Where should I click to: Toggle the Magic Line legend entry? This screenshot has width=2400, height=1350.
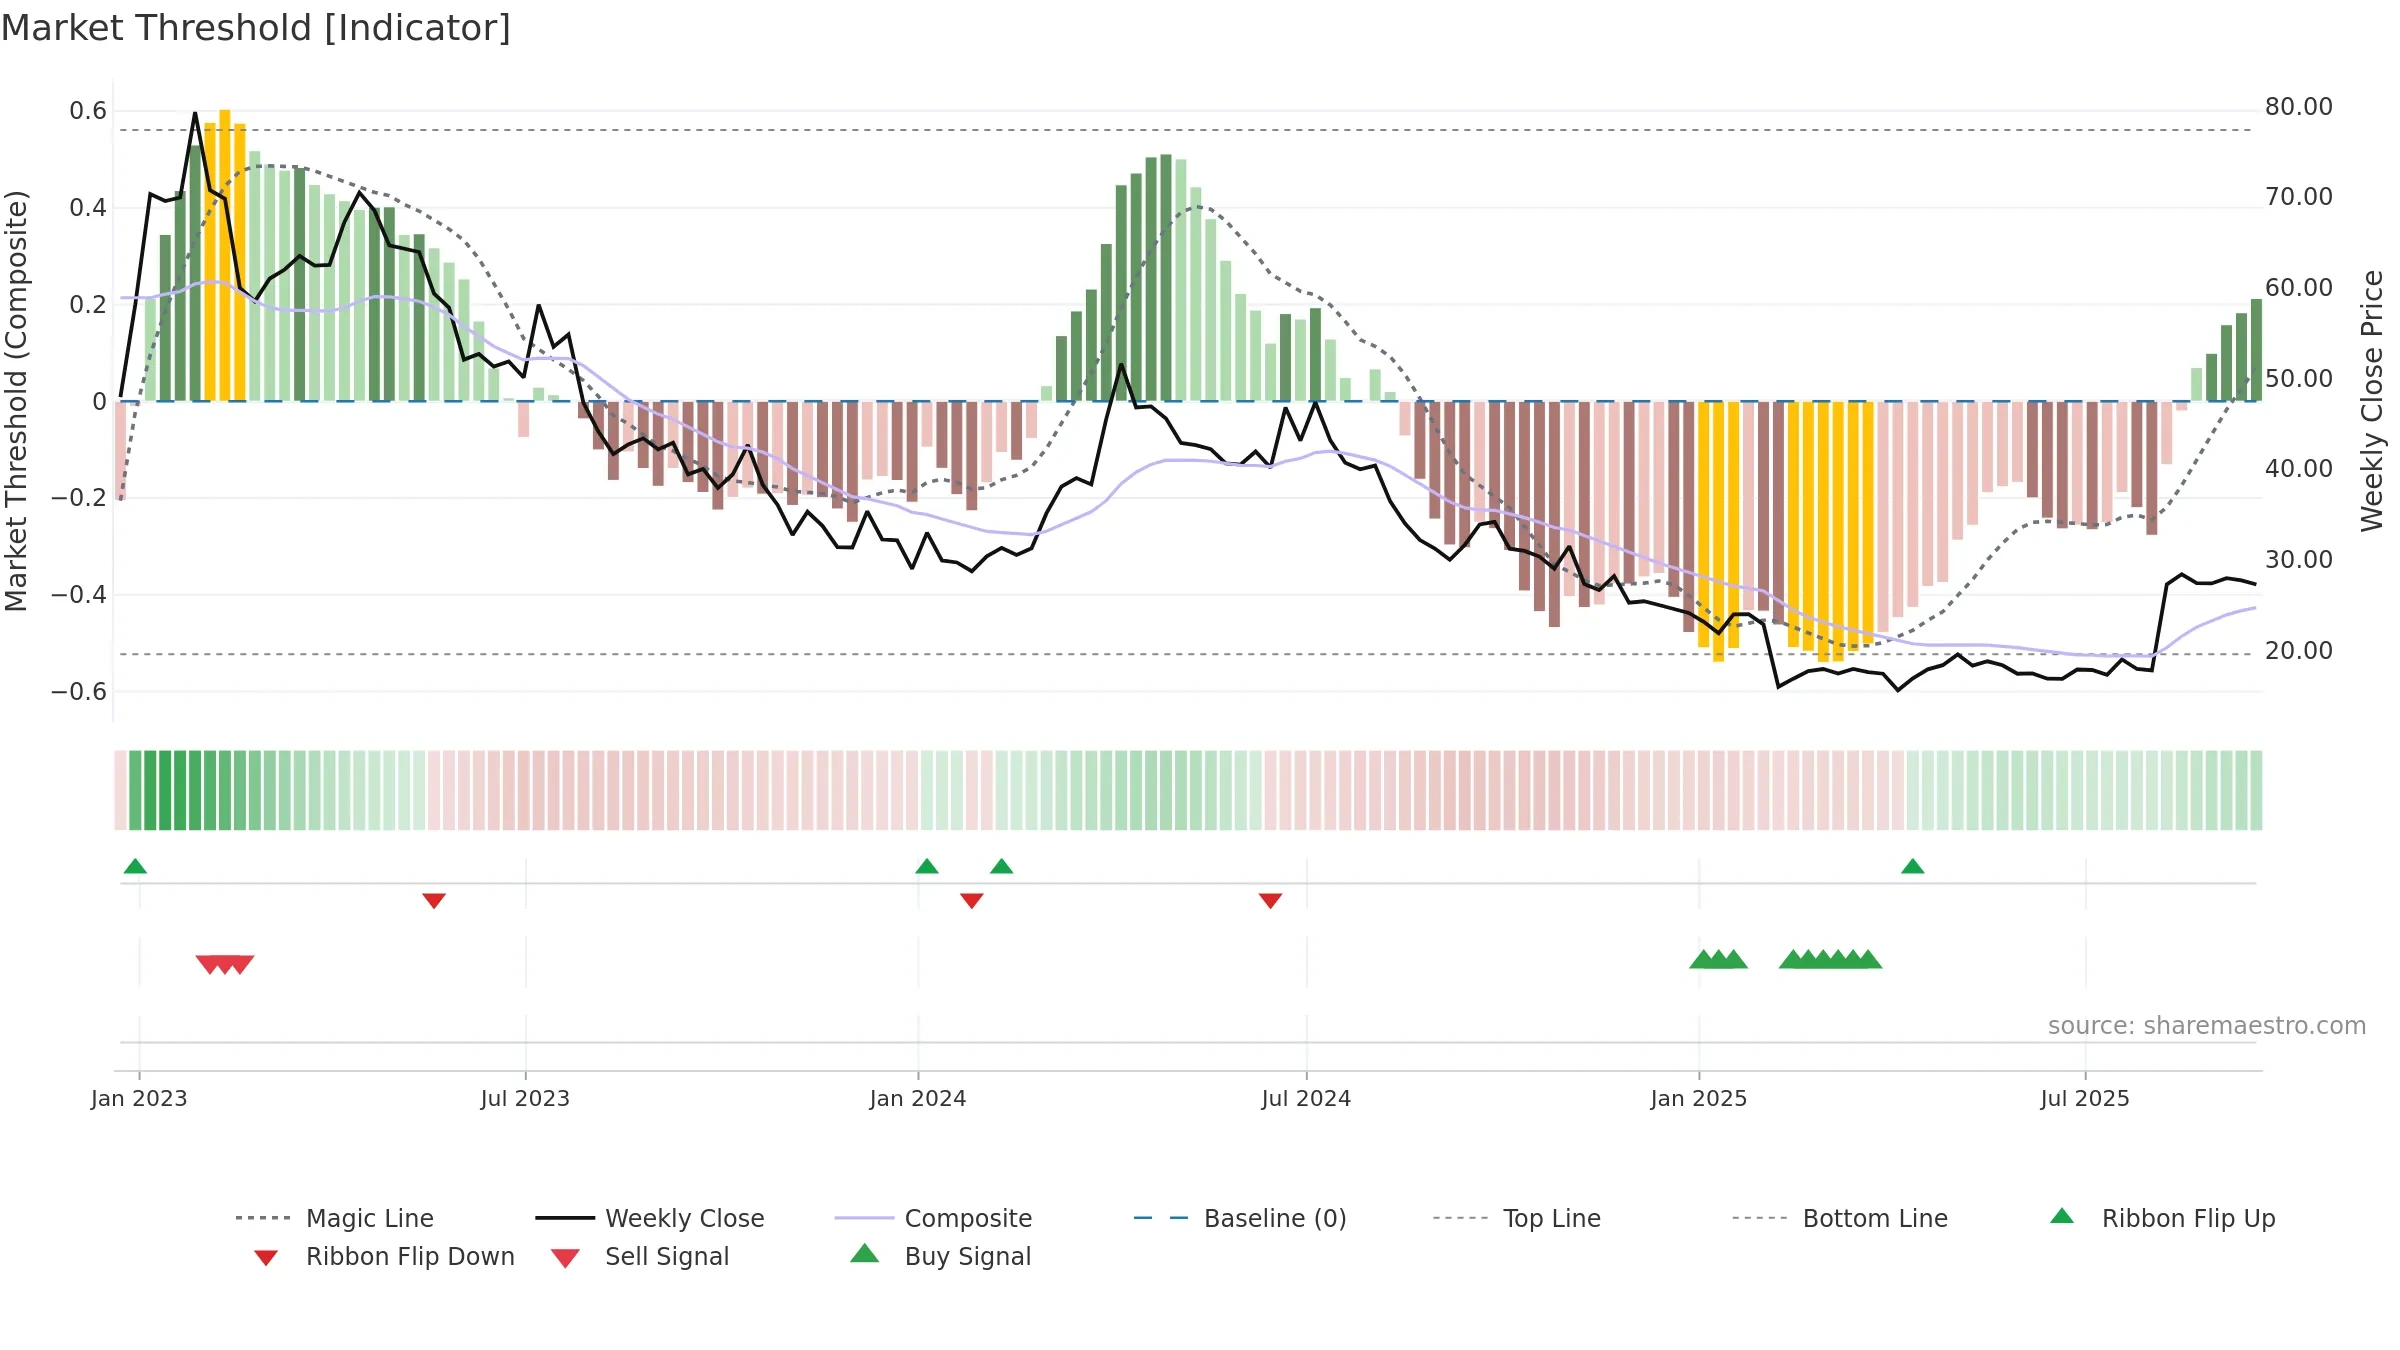[x=335, y=1218]
